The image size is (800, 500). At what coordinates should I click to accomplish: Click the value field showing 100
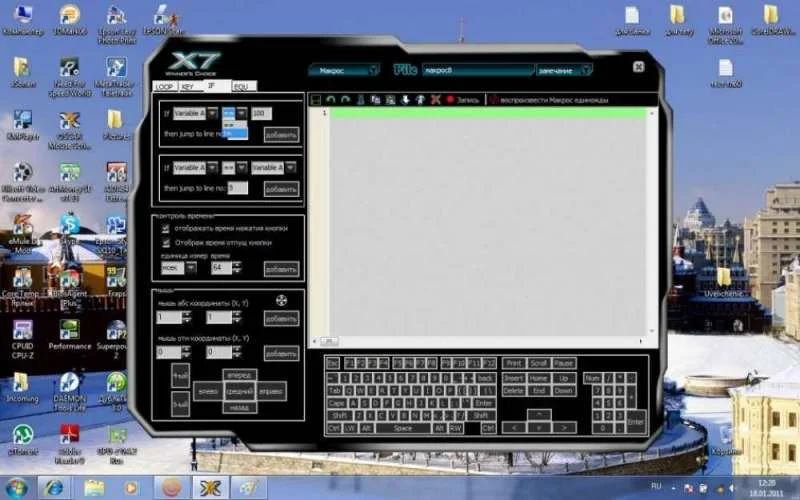261,113
